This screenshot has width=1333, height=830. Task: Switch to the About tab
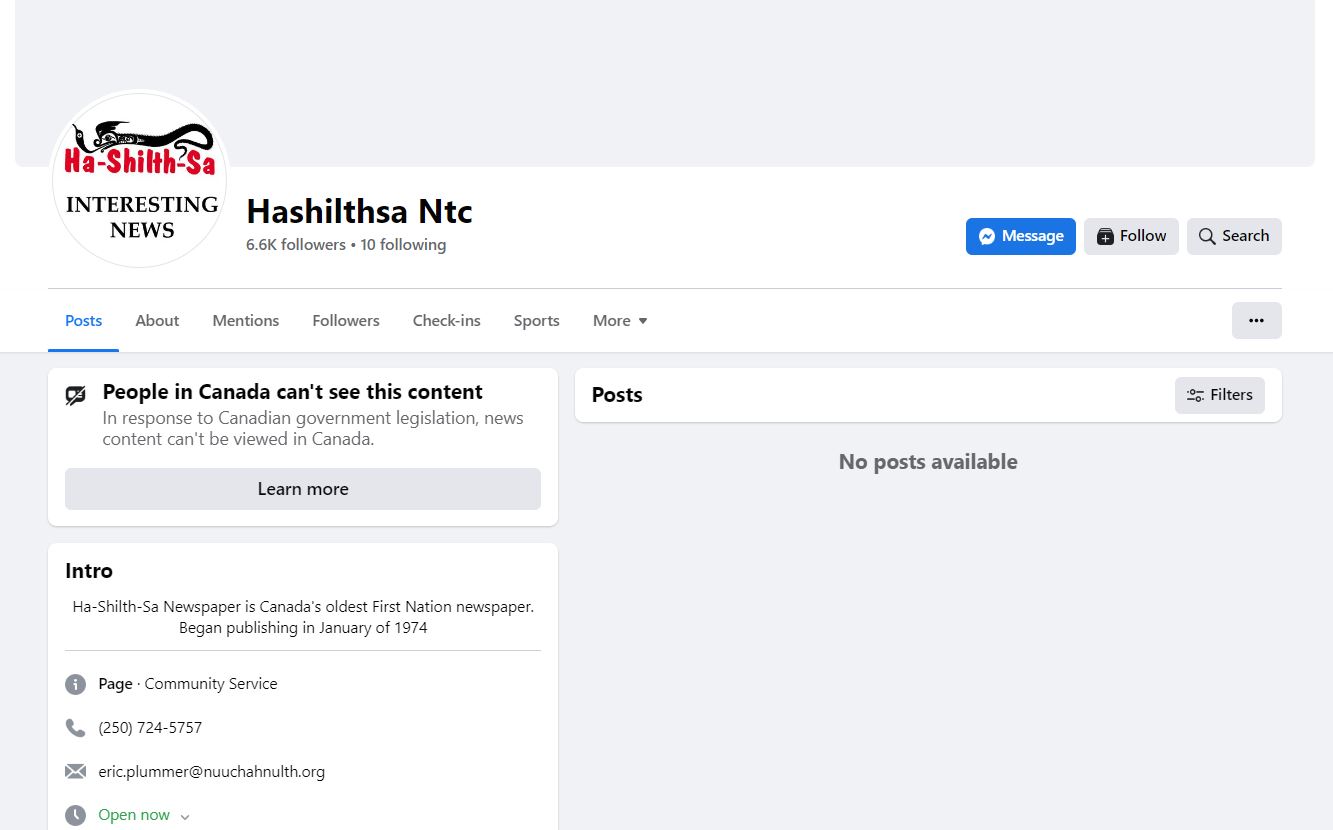pyautogui.click(x=157, y=321)
